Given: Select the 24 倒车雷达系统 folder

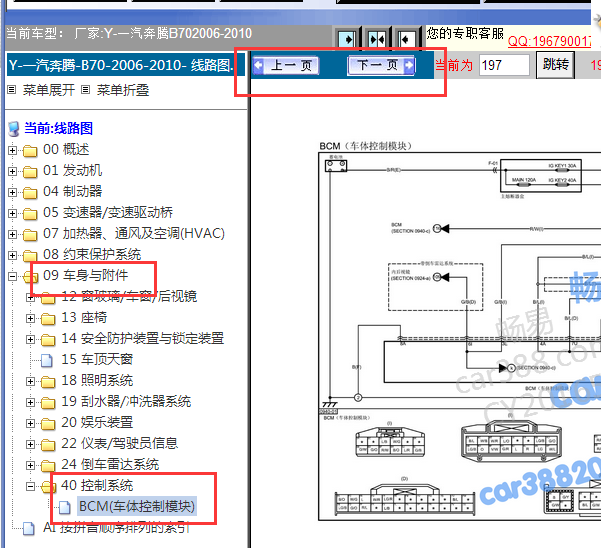Looking at the screenshot, I should (x=110, y=464).
